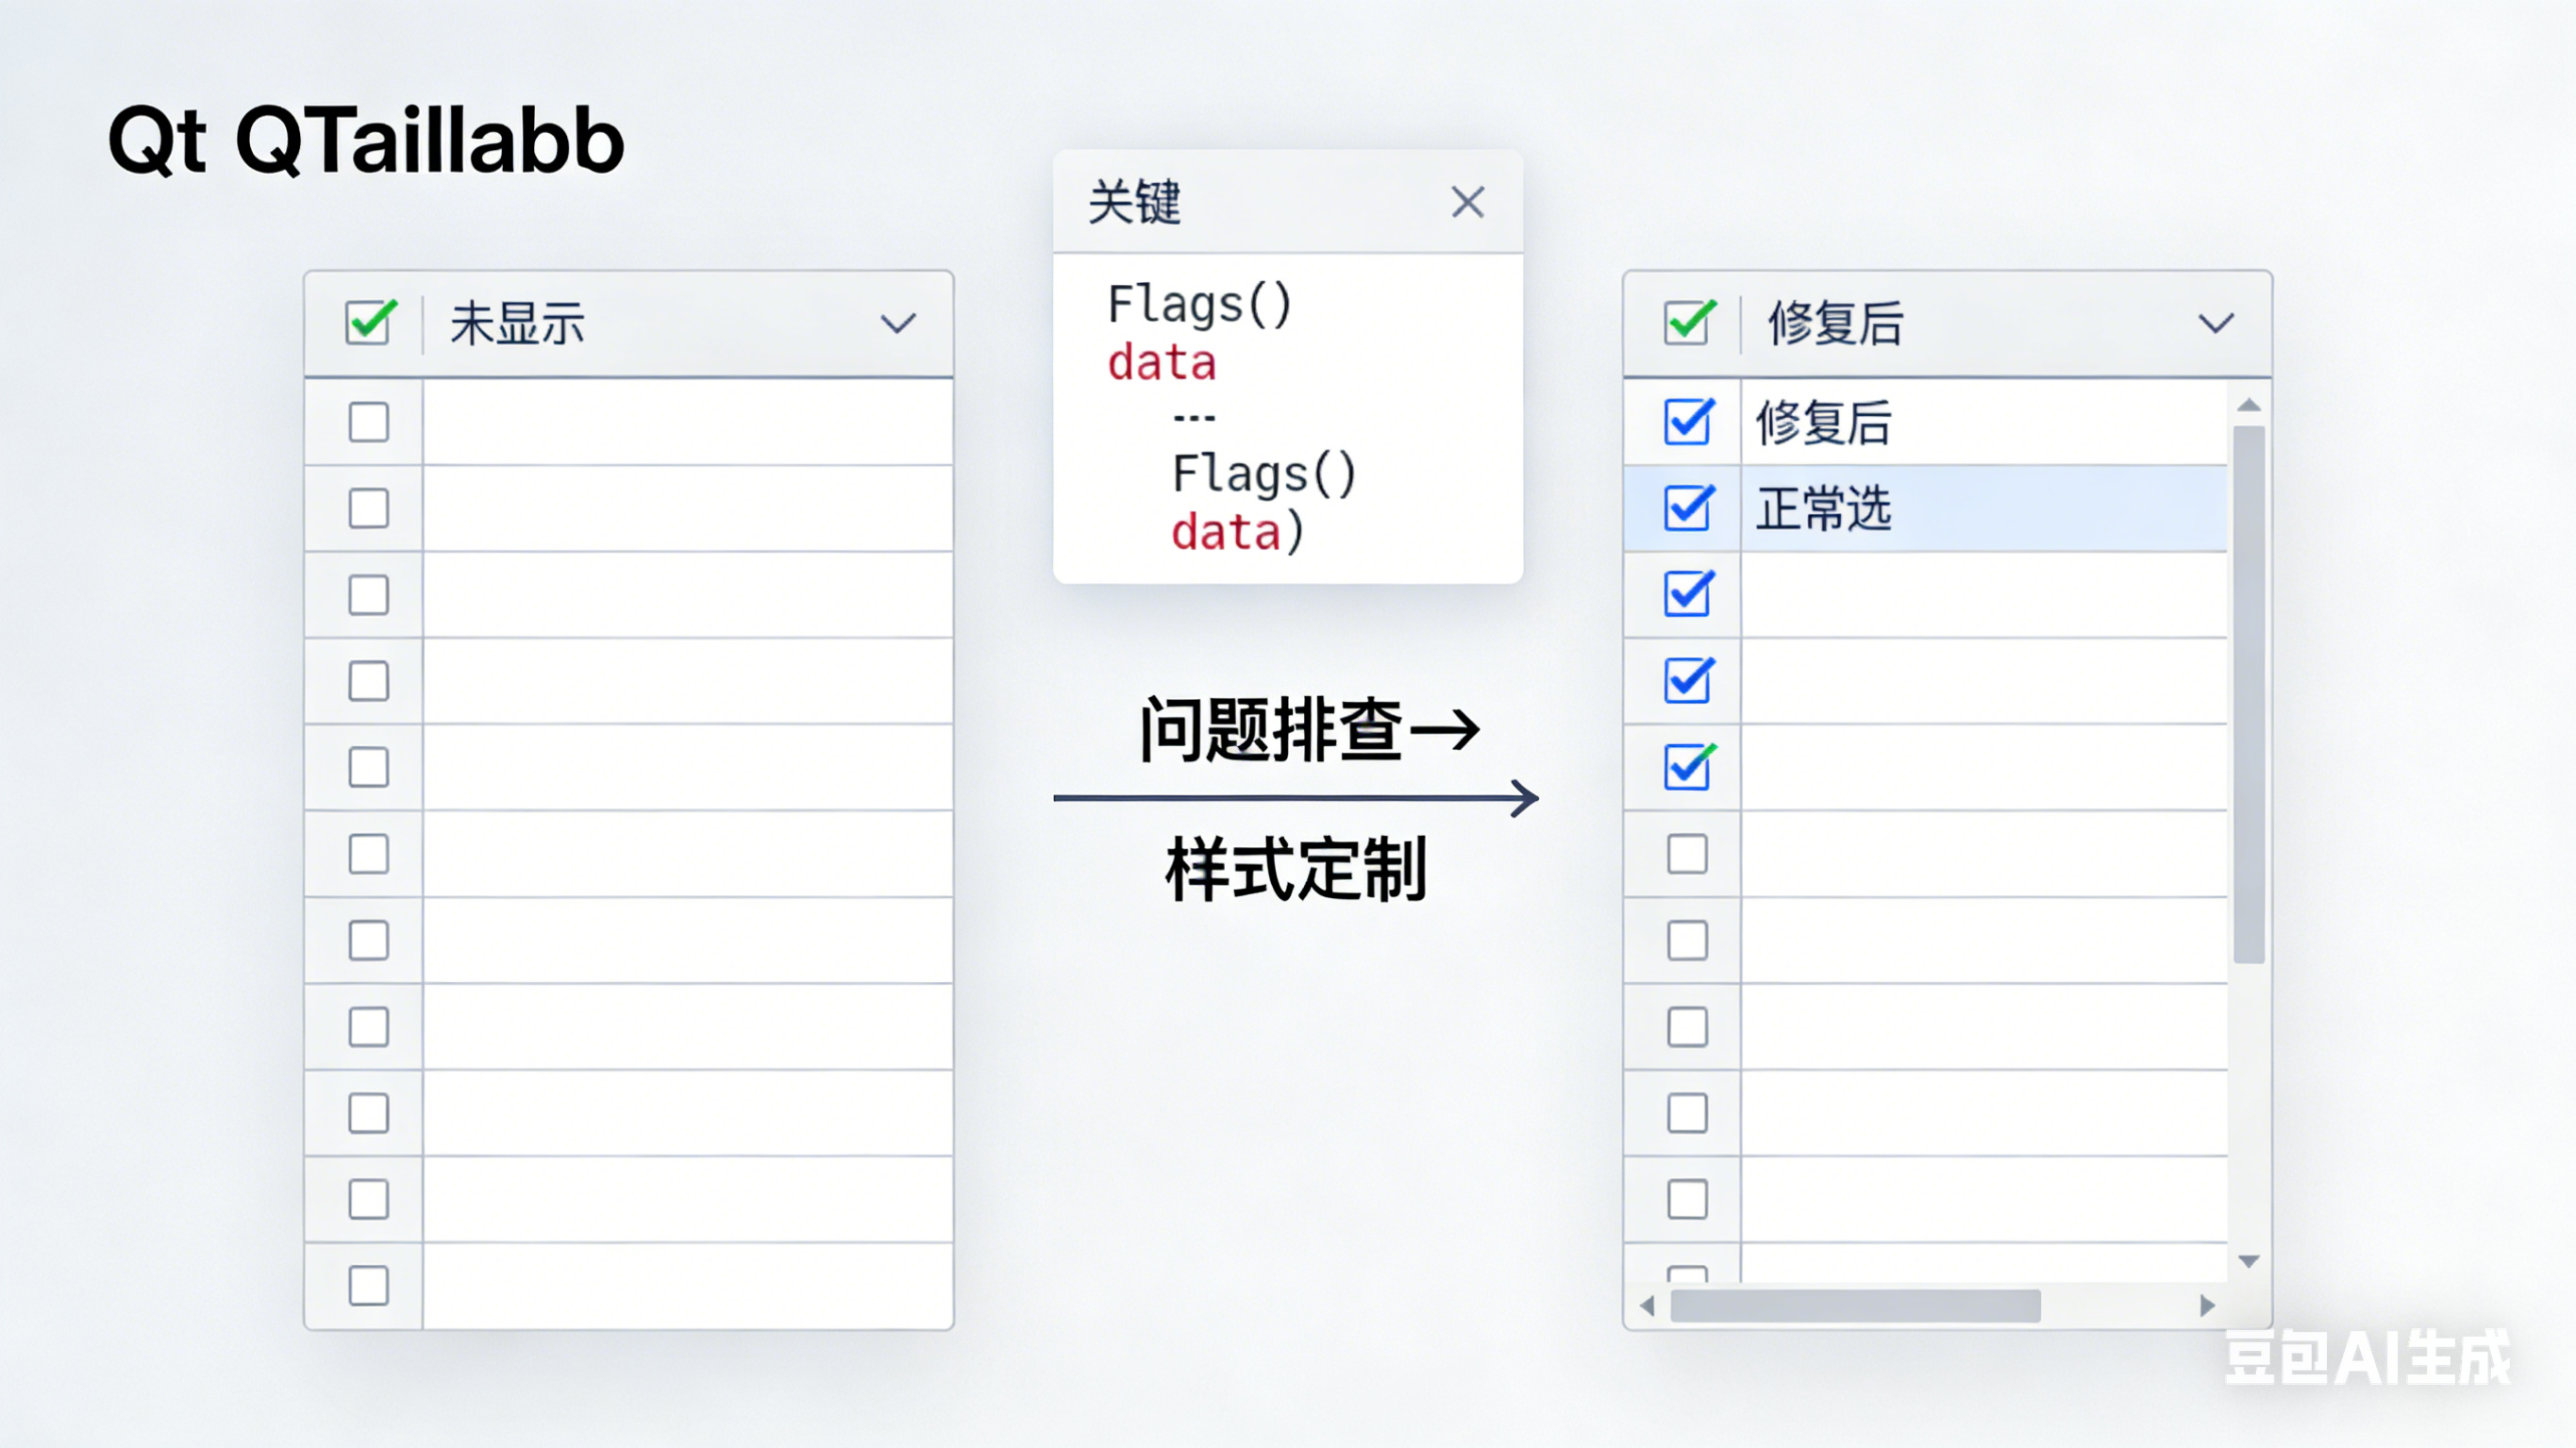
Task: Check first empty checkbox in left table
Action: (x=369, y=422)
